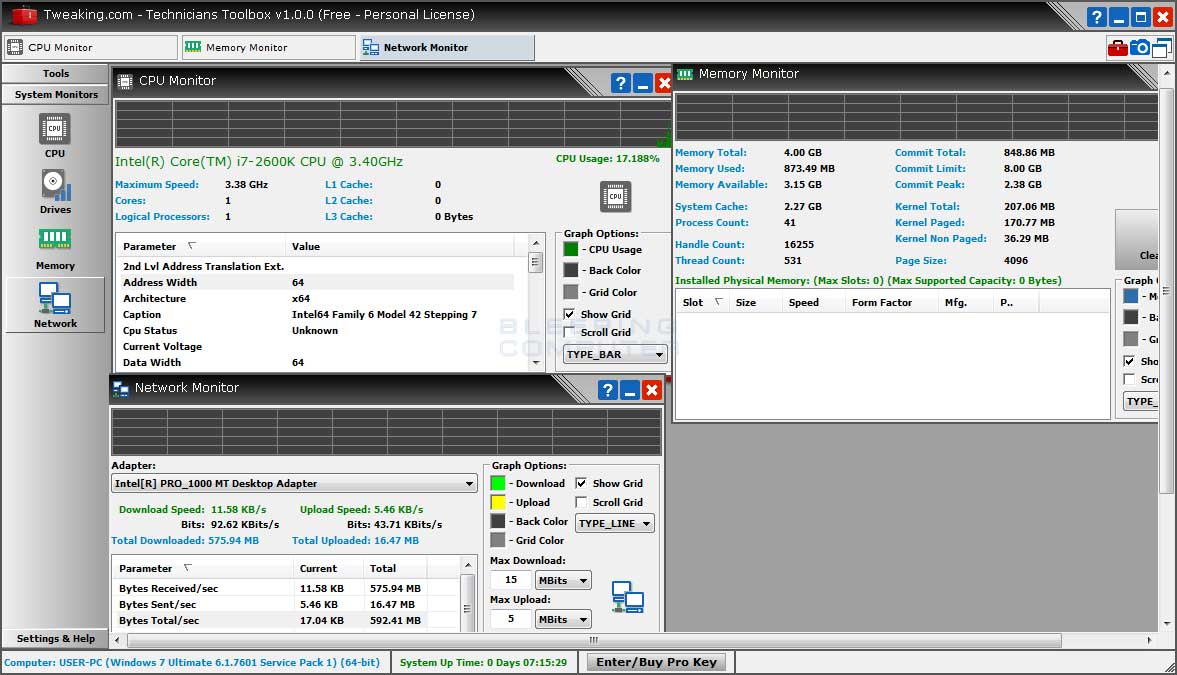Open the Memory Monitor graph type dropdown
Screen dimensions: 1177x675
(x=1140, y=402)
